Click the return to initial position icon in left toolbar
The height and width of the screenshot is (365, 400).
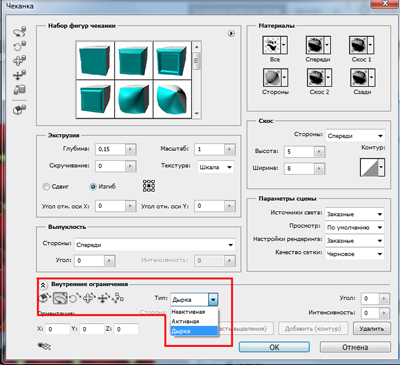tap(20, 110)
